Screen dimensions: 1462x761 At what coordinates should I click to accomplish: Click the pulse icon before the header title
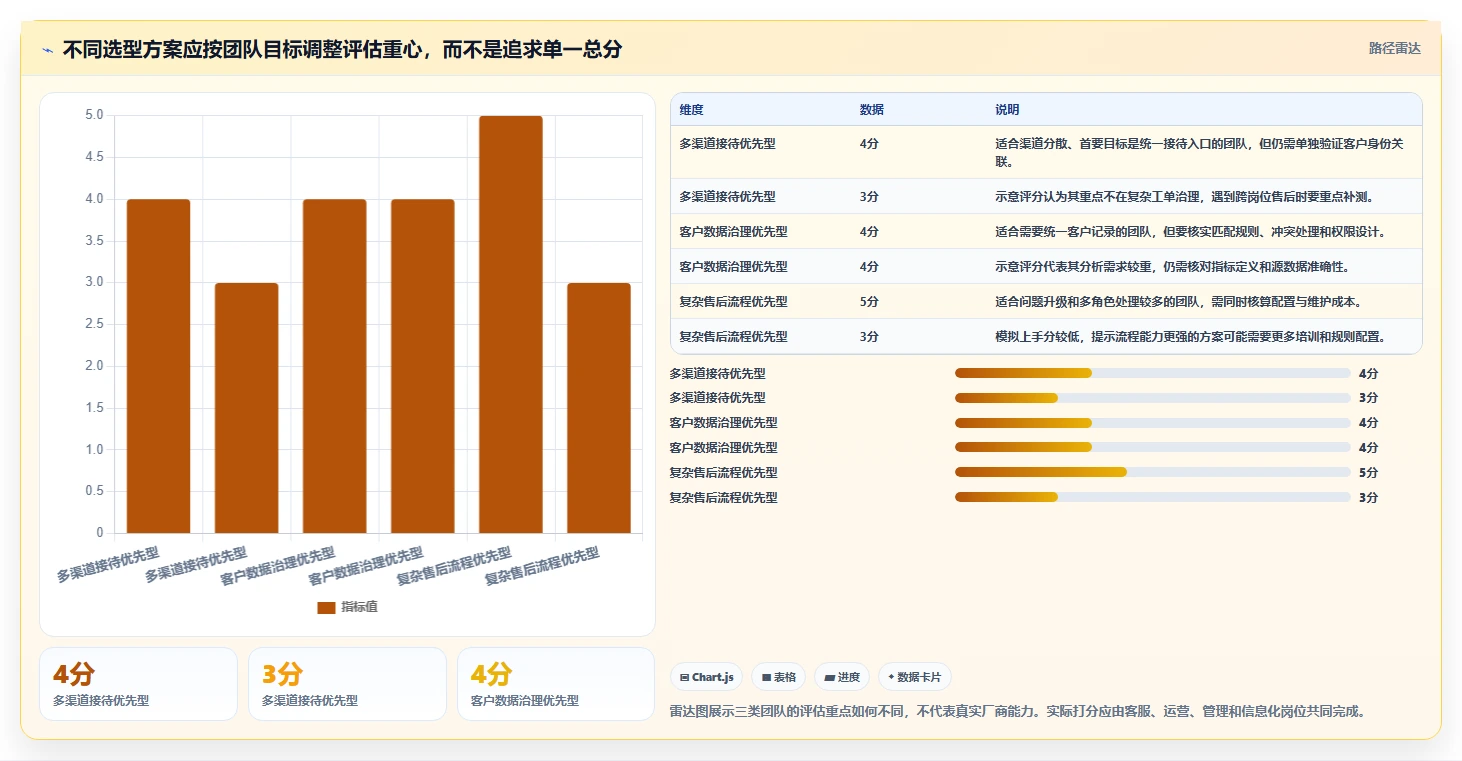coord(48,50)
